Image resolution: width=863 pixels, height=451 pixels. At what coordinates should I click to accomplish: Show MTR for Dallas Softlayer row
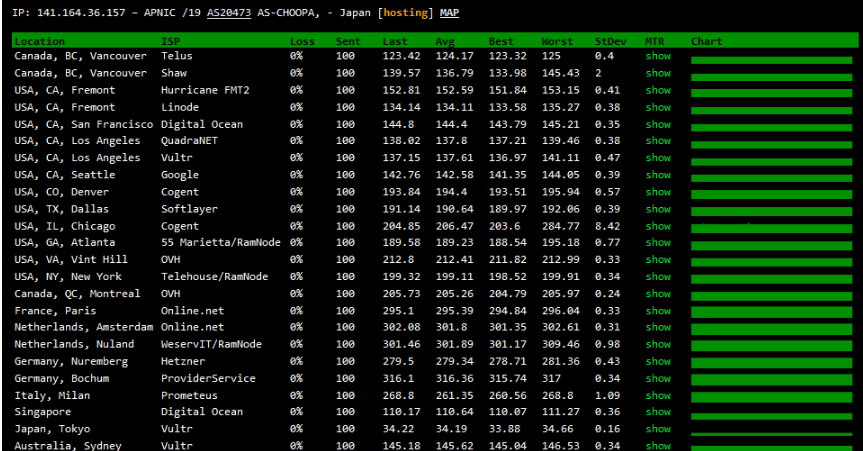(658, 209)
